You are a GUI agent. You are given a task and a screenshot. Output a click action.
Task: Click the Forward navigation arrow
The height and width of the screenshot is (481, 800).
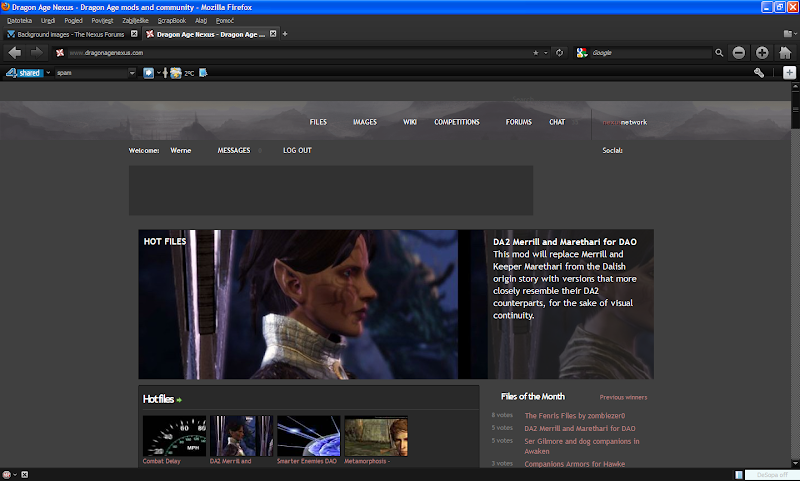point(36,53)
